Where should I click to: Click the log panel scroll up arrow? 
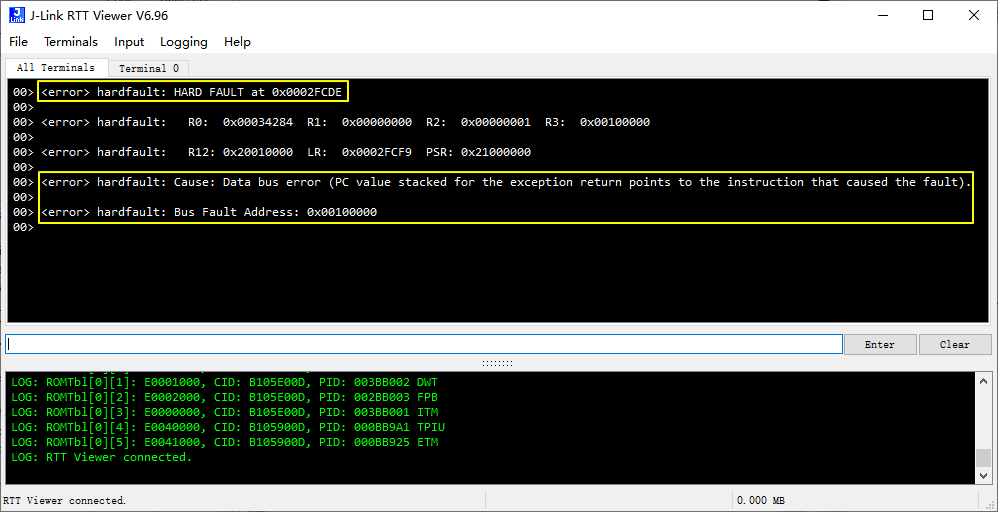coord(983,381)
